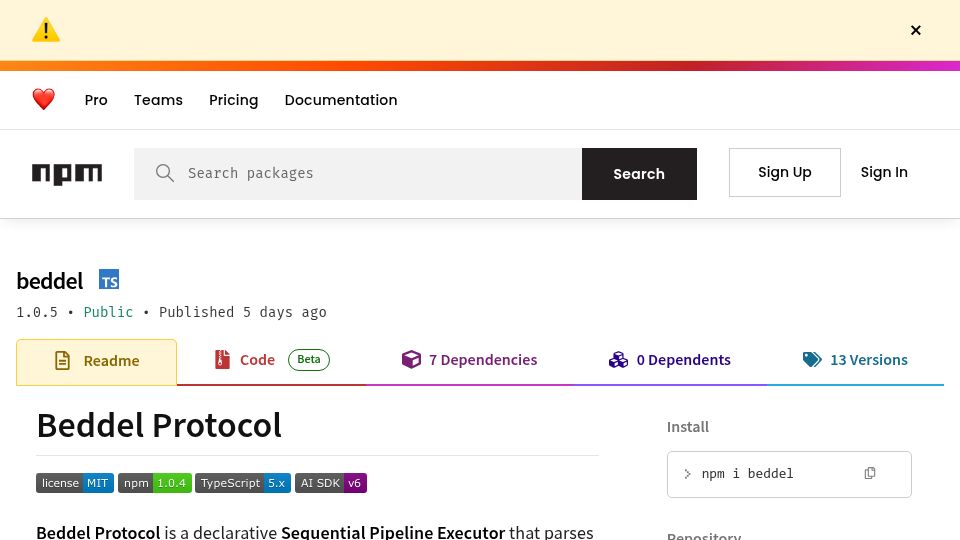Click the AI SDK v6 badge
Viewport: 960px width, 540px height.
331,483
